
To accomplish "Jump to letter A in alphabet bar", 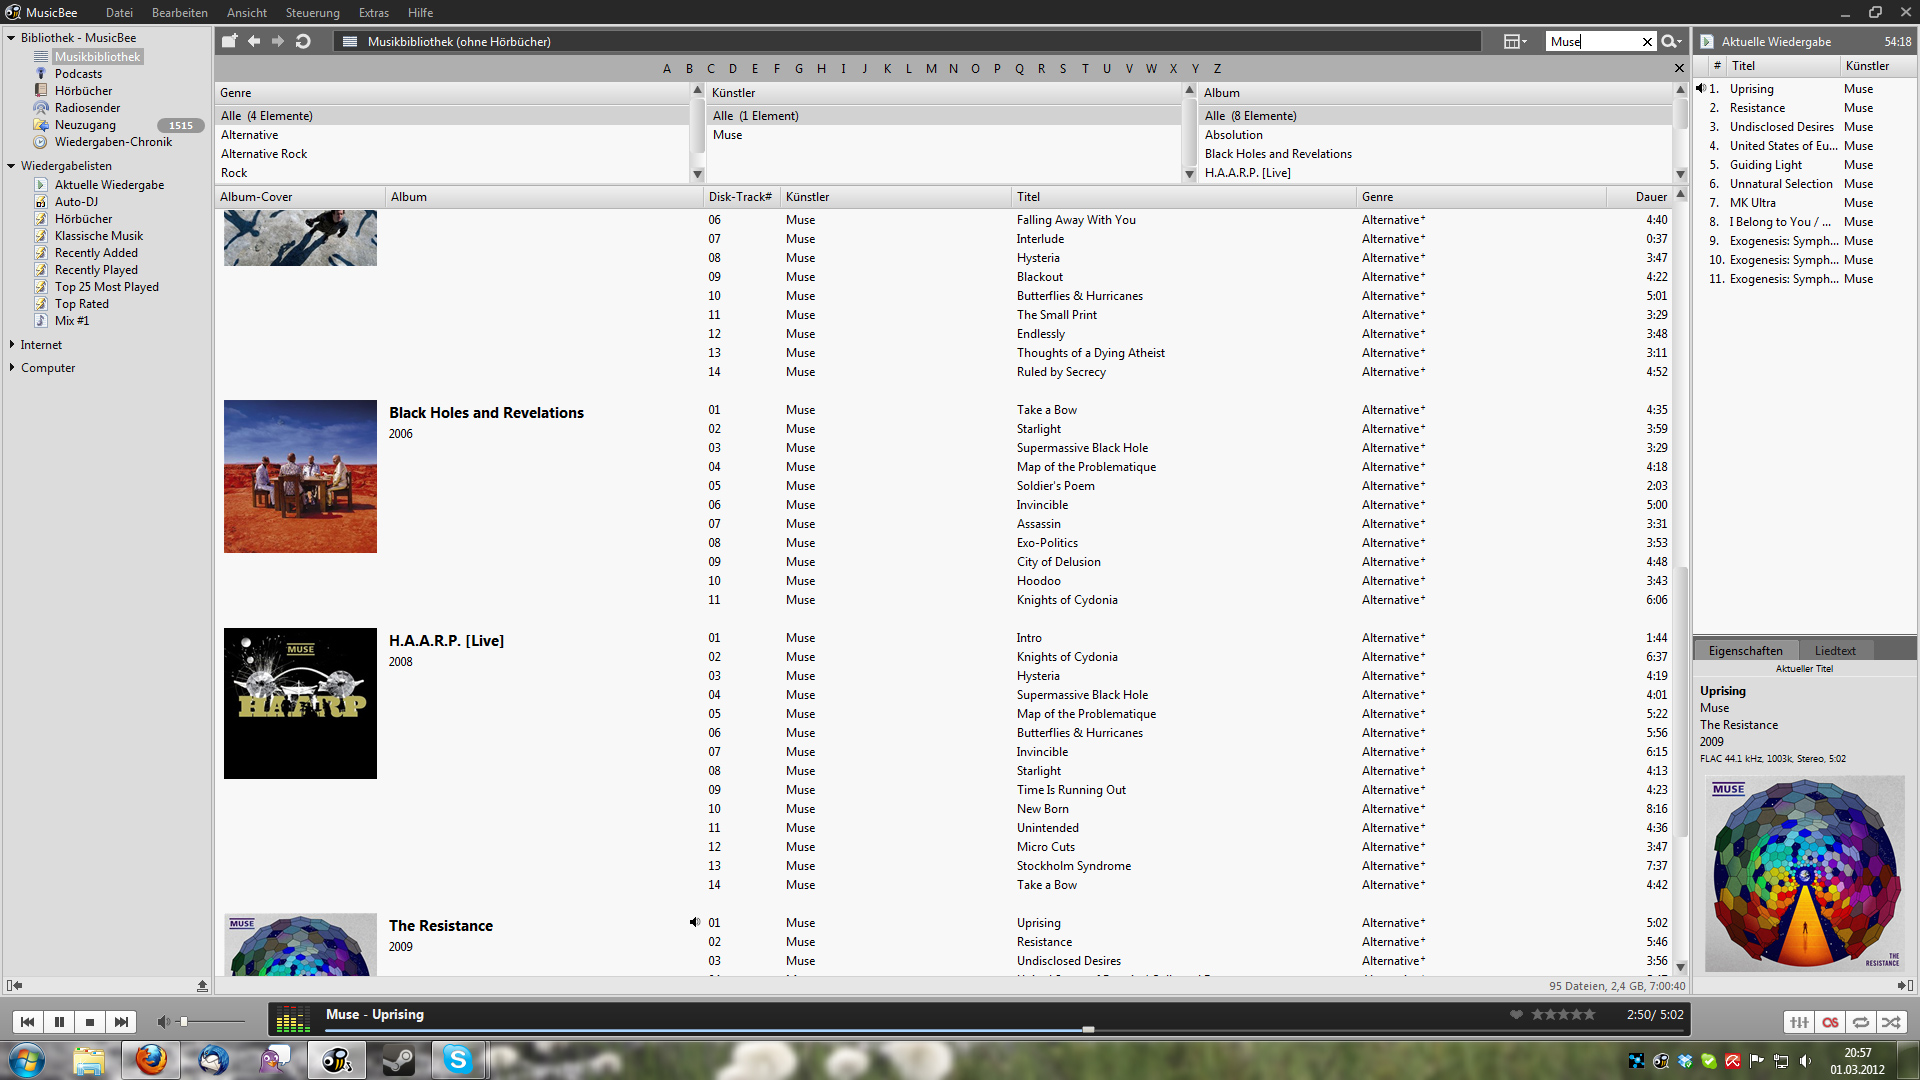I will [x=667, y=69].
